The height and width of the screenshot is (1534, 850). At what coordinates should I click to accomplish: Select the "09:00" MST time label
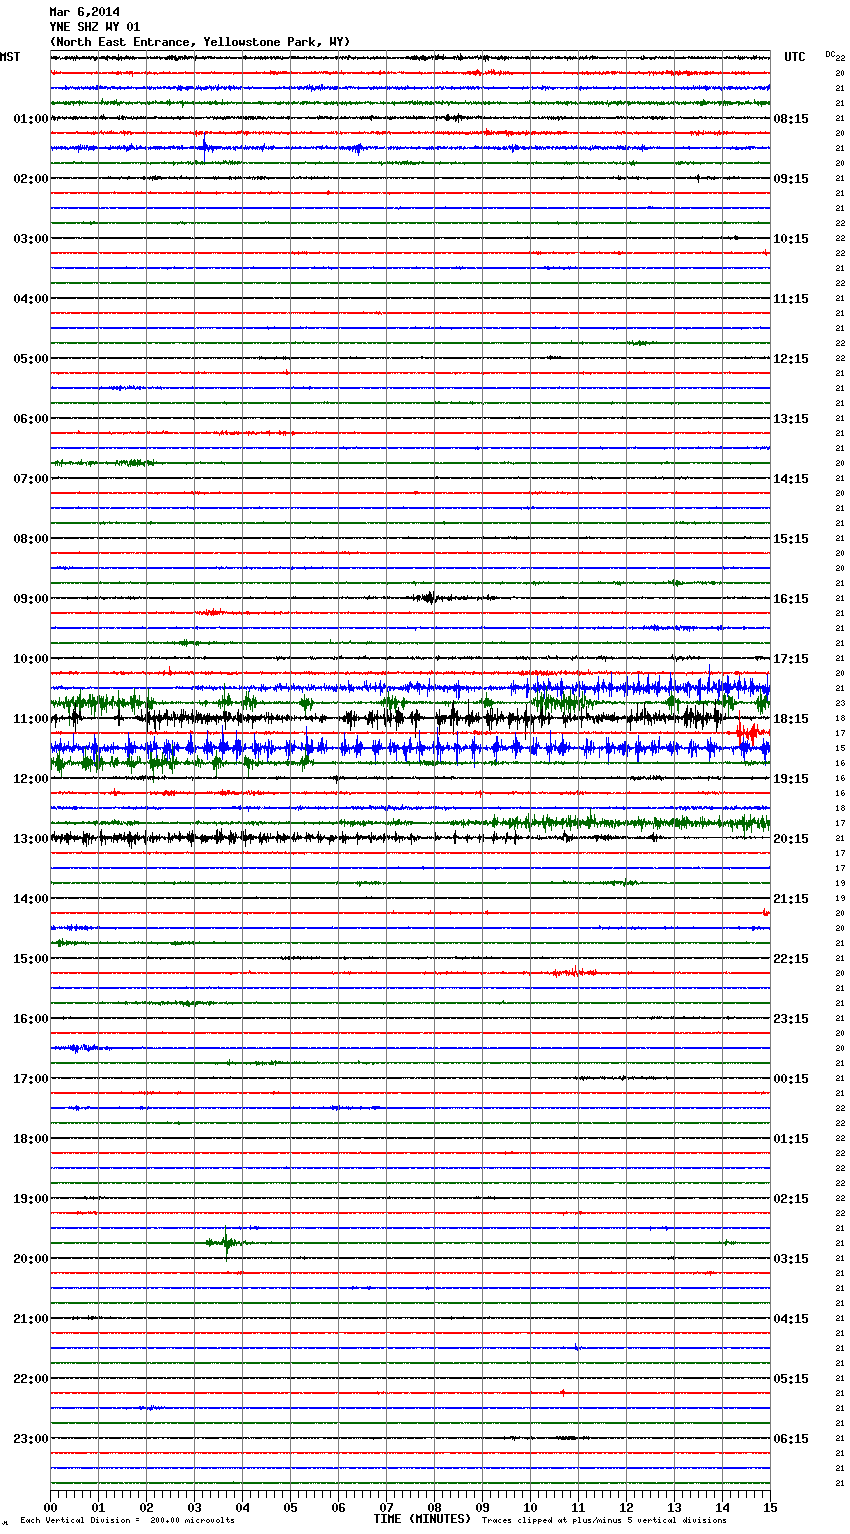click(31, 599)
